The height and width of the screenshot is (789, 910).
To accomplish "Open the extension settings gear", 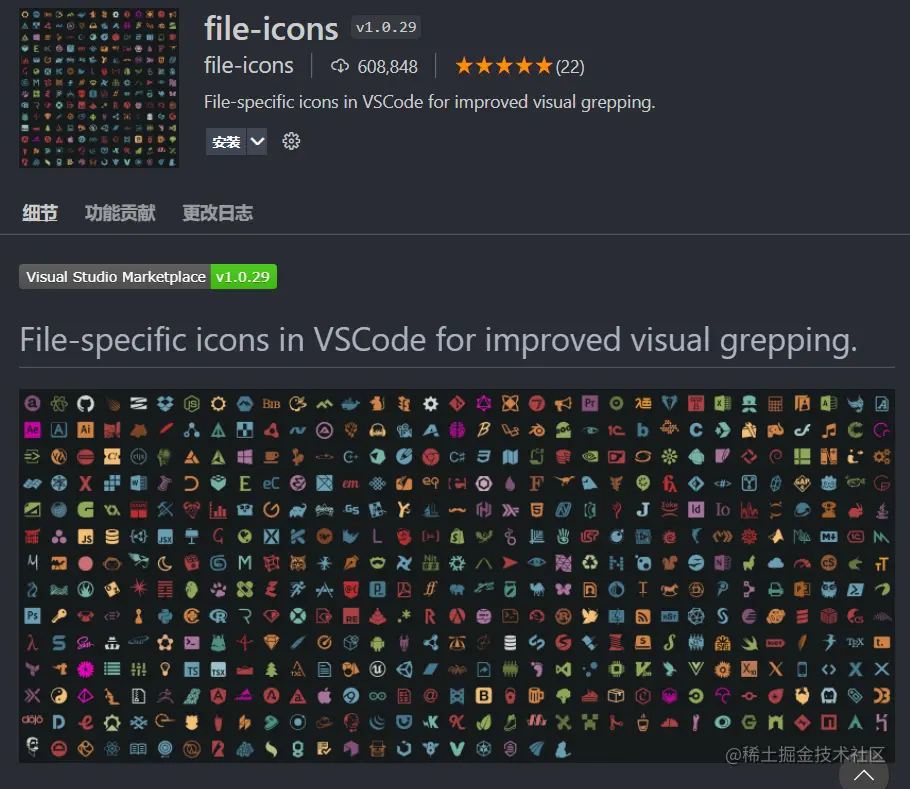I will 291,141.
